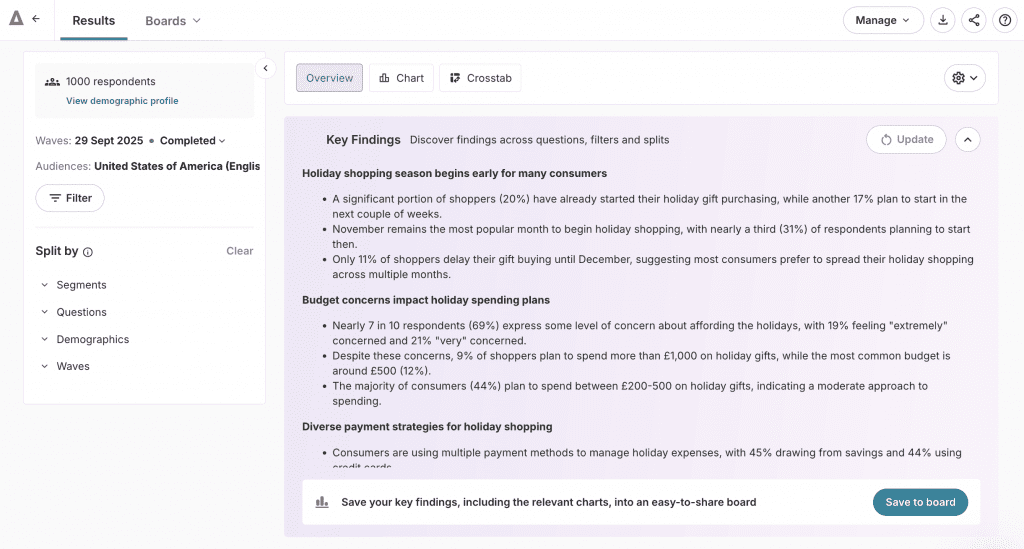Switch to the Chart view tab
Screen dimensions: 1024x549
click(401, 78)
